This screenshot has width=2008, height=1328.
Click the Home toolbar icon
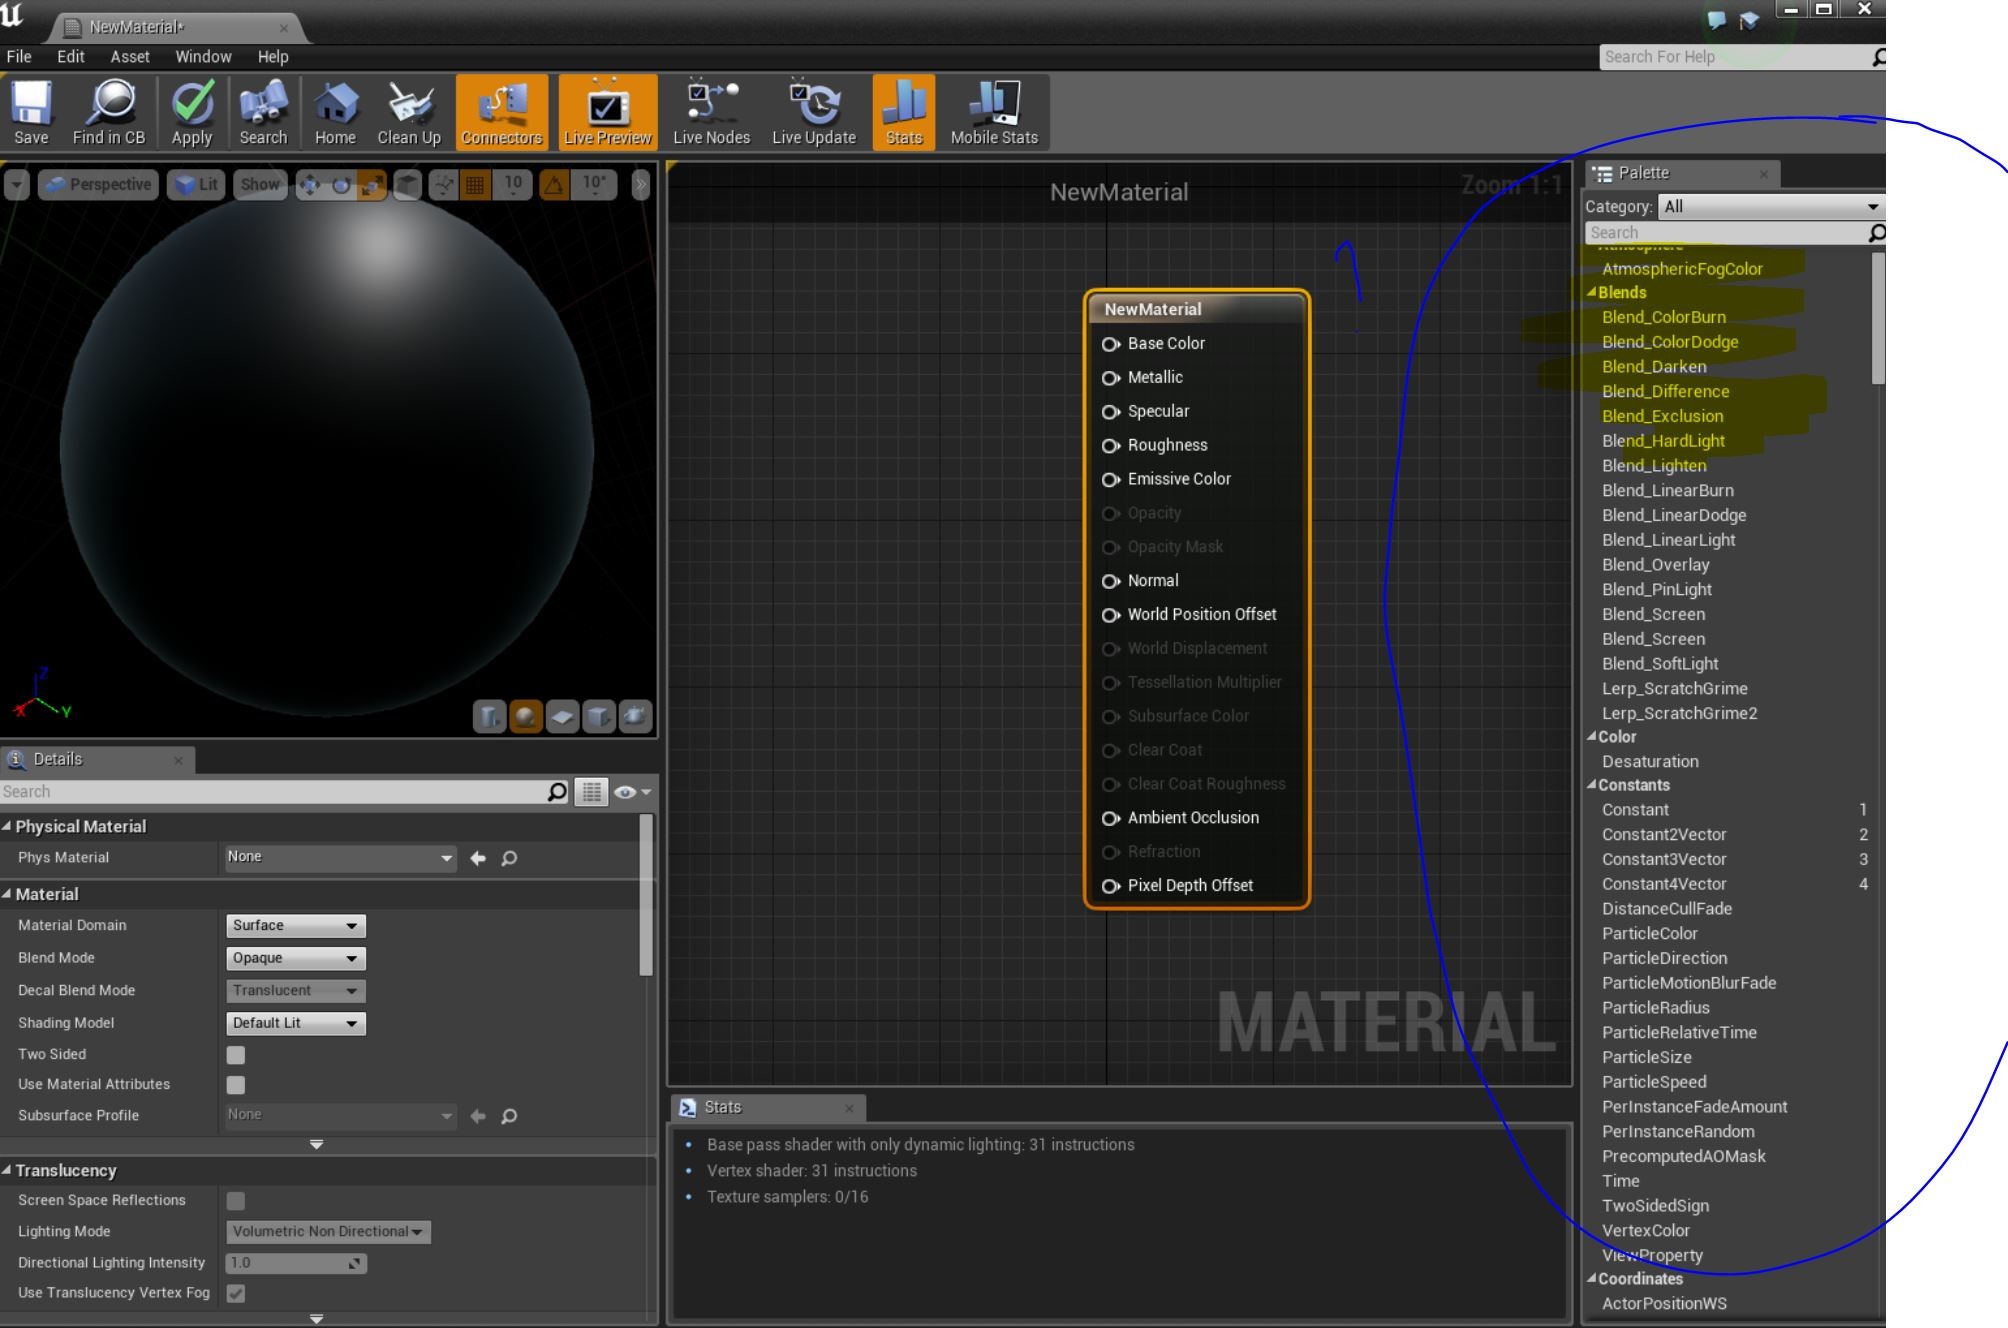(x=335, y=112)
